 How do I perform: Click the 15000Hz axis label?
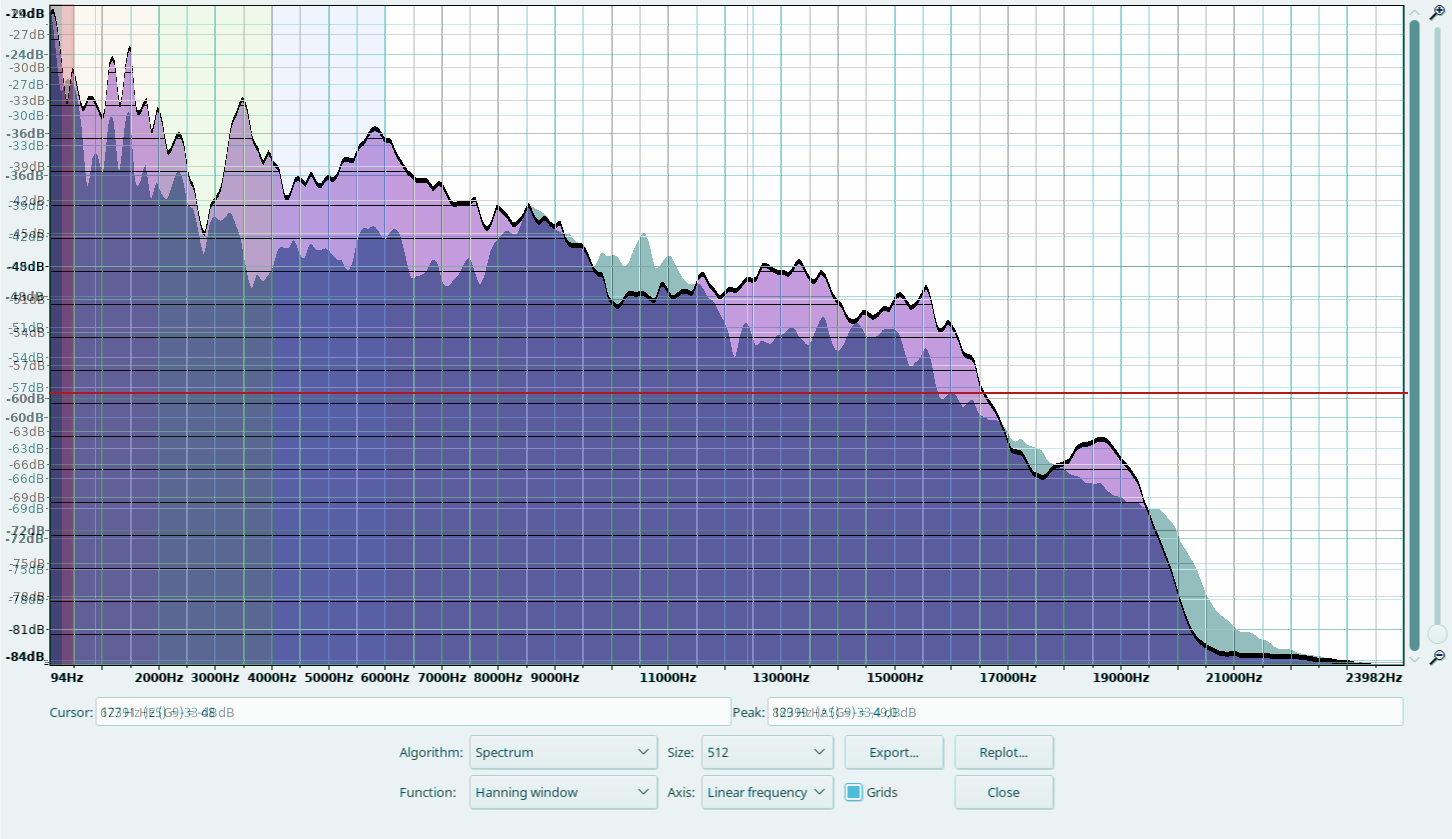coord(894,677)
